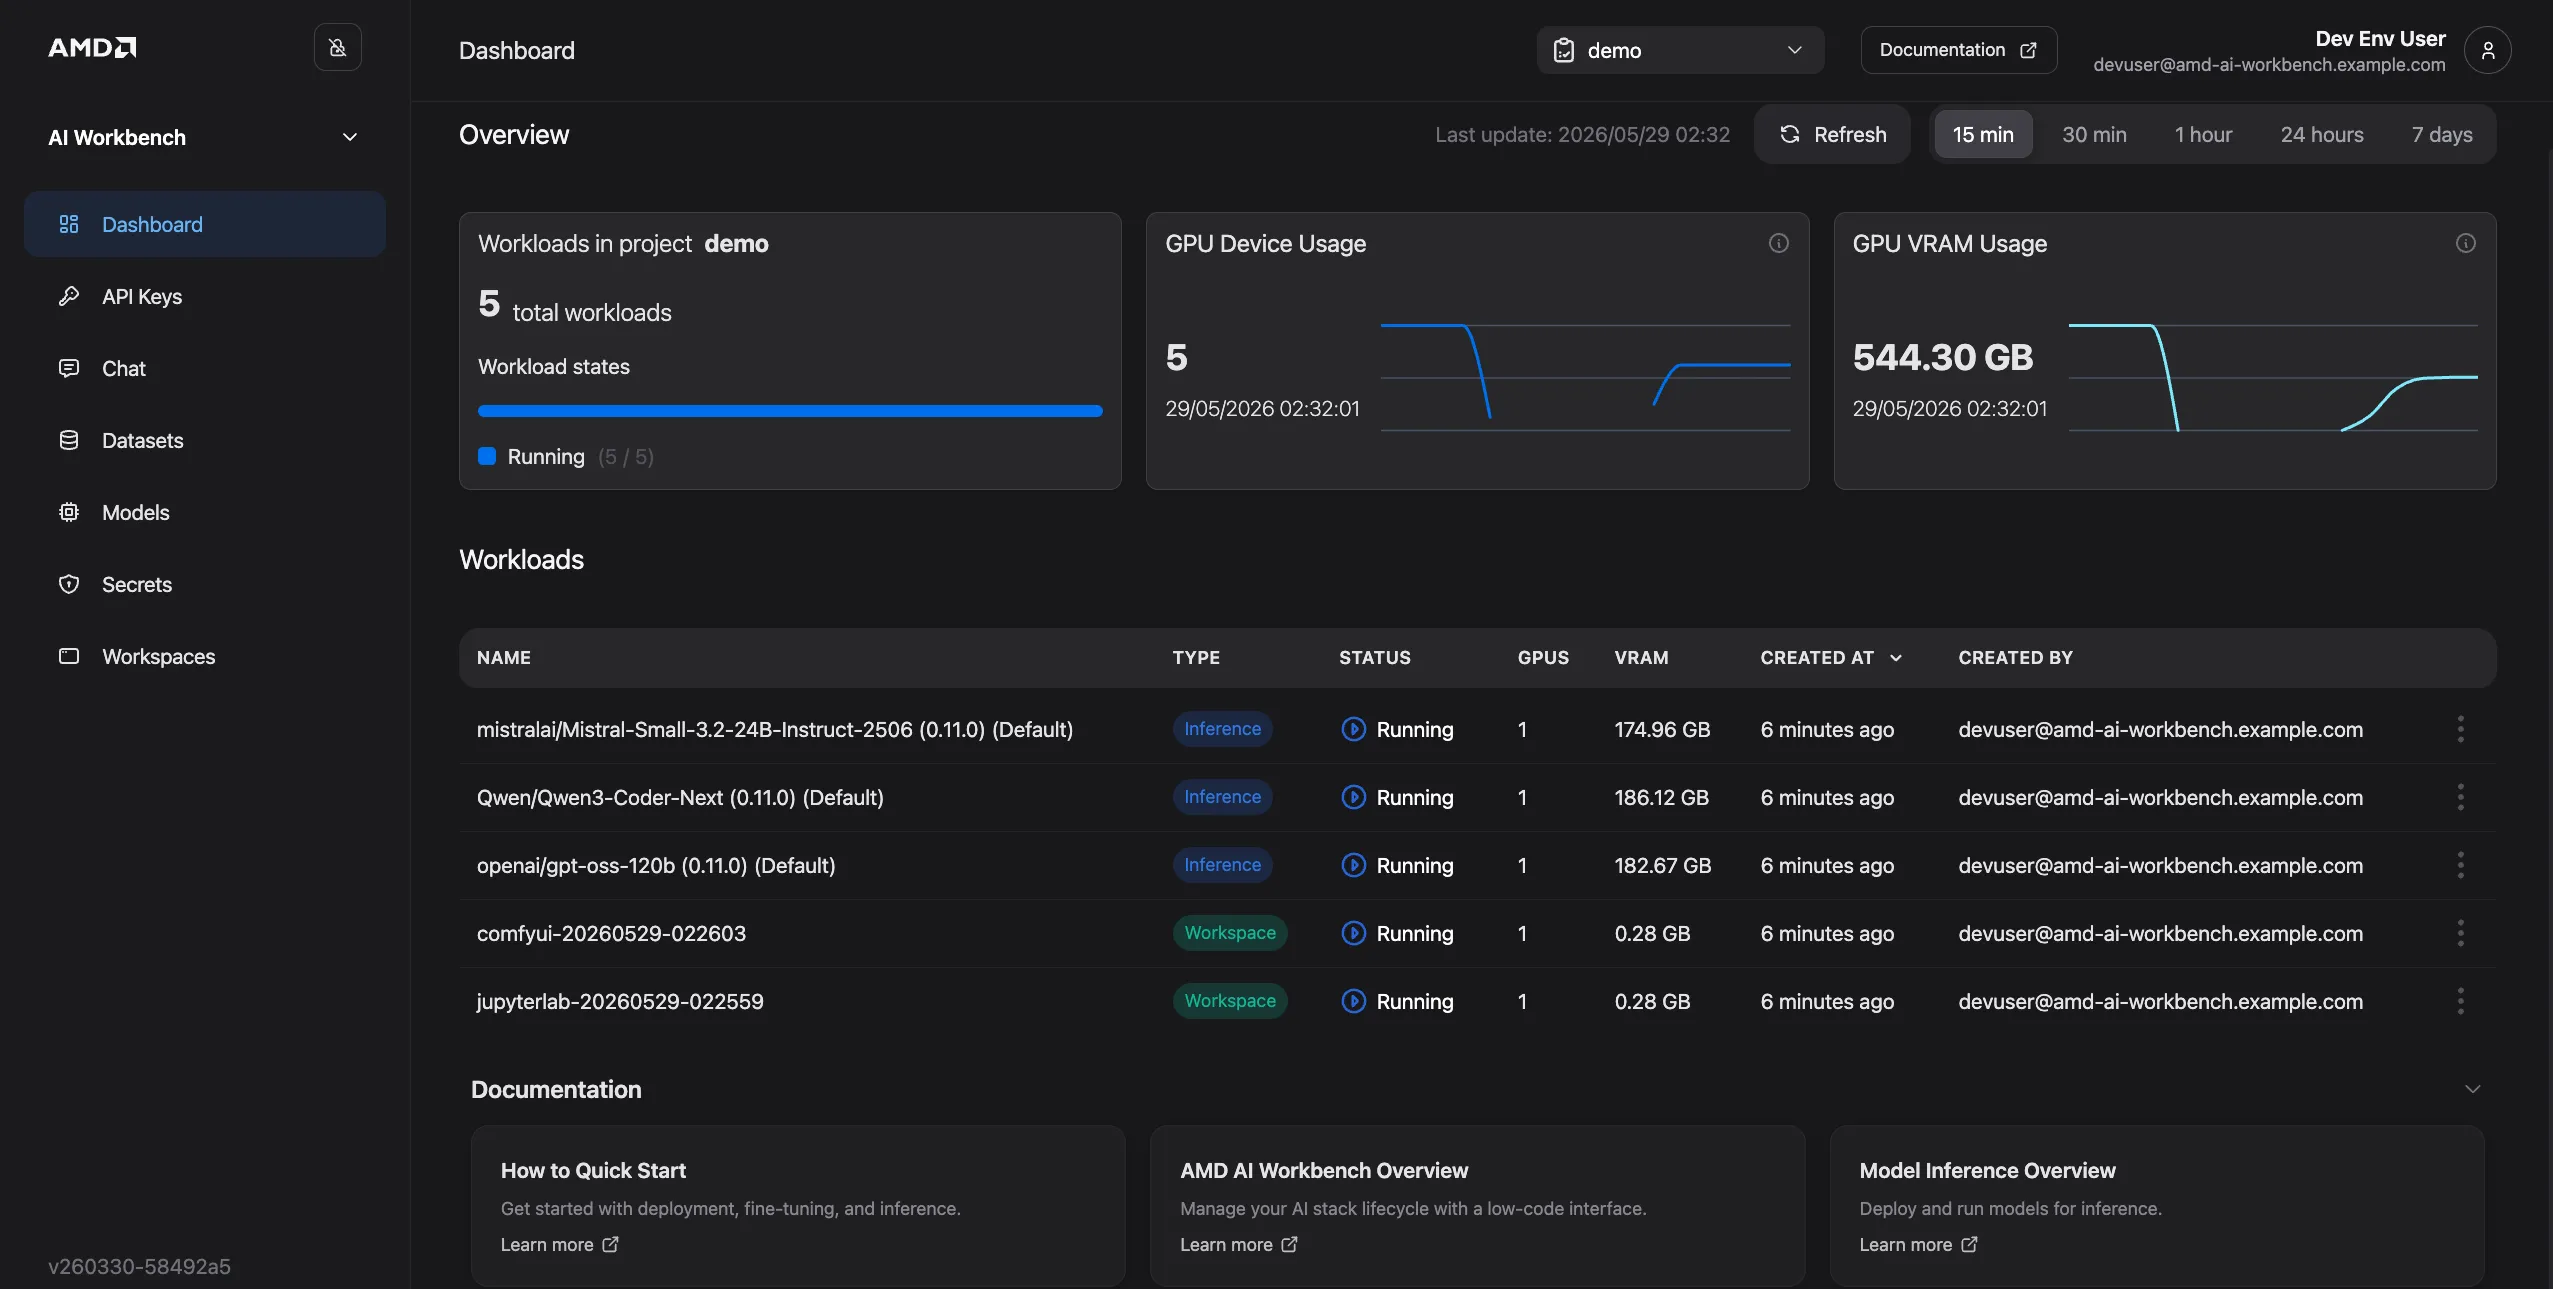This screenshot has width=2553, height=1289.
Task: Click GPU VRAM Usage info icon
Action: coord(2466,243)
